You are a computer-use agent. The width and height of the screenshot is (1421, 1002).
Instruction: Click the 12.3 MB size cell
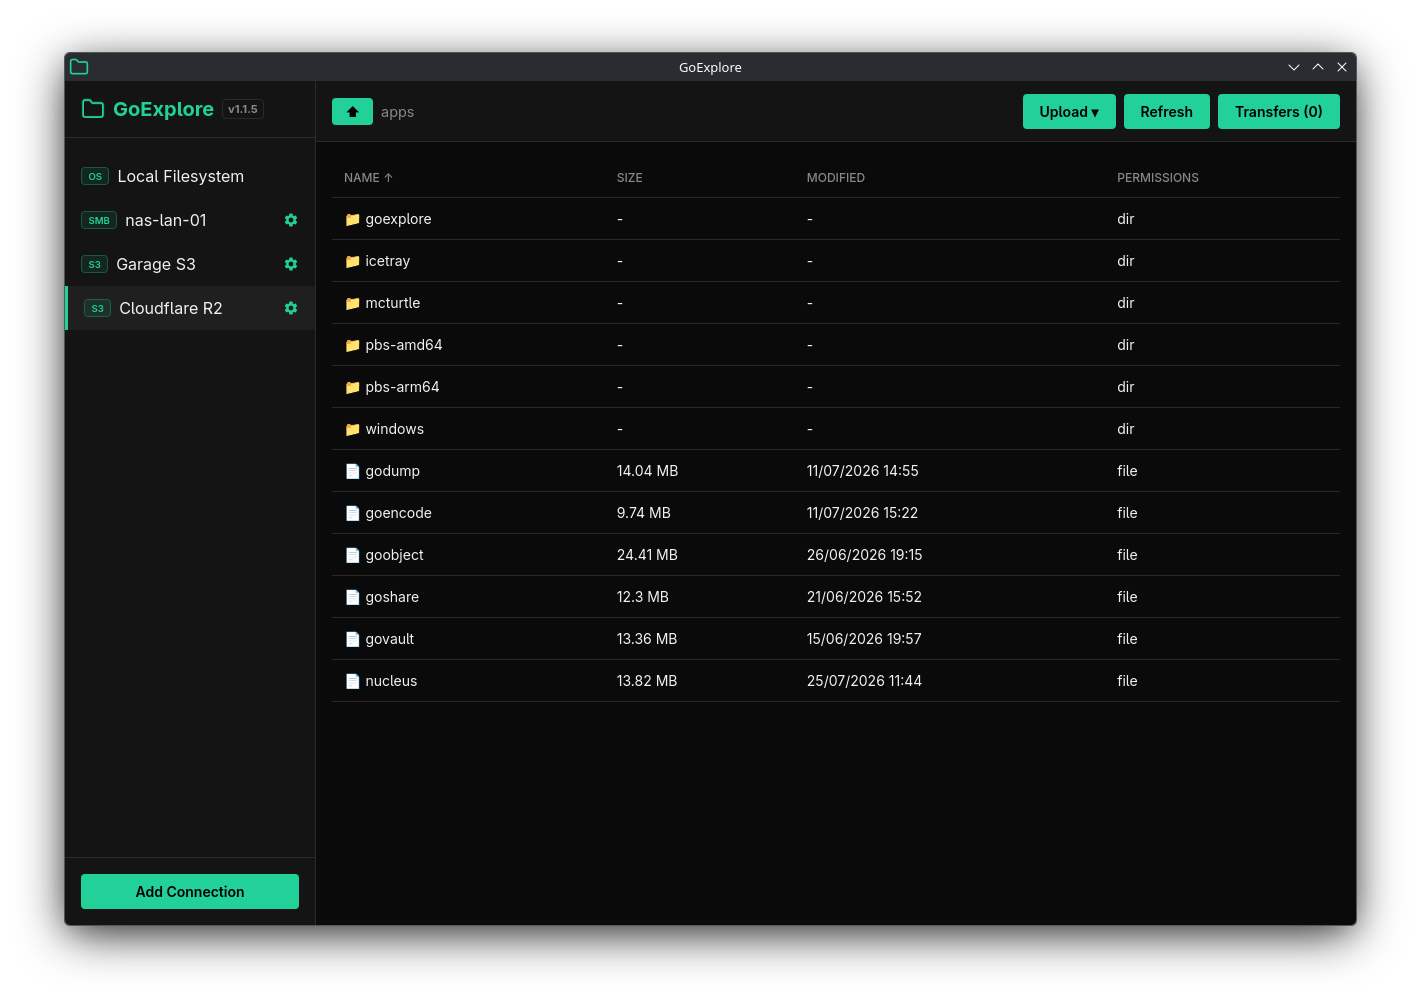[x=643, y=597]
